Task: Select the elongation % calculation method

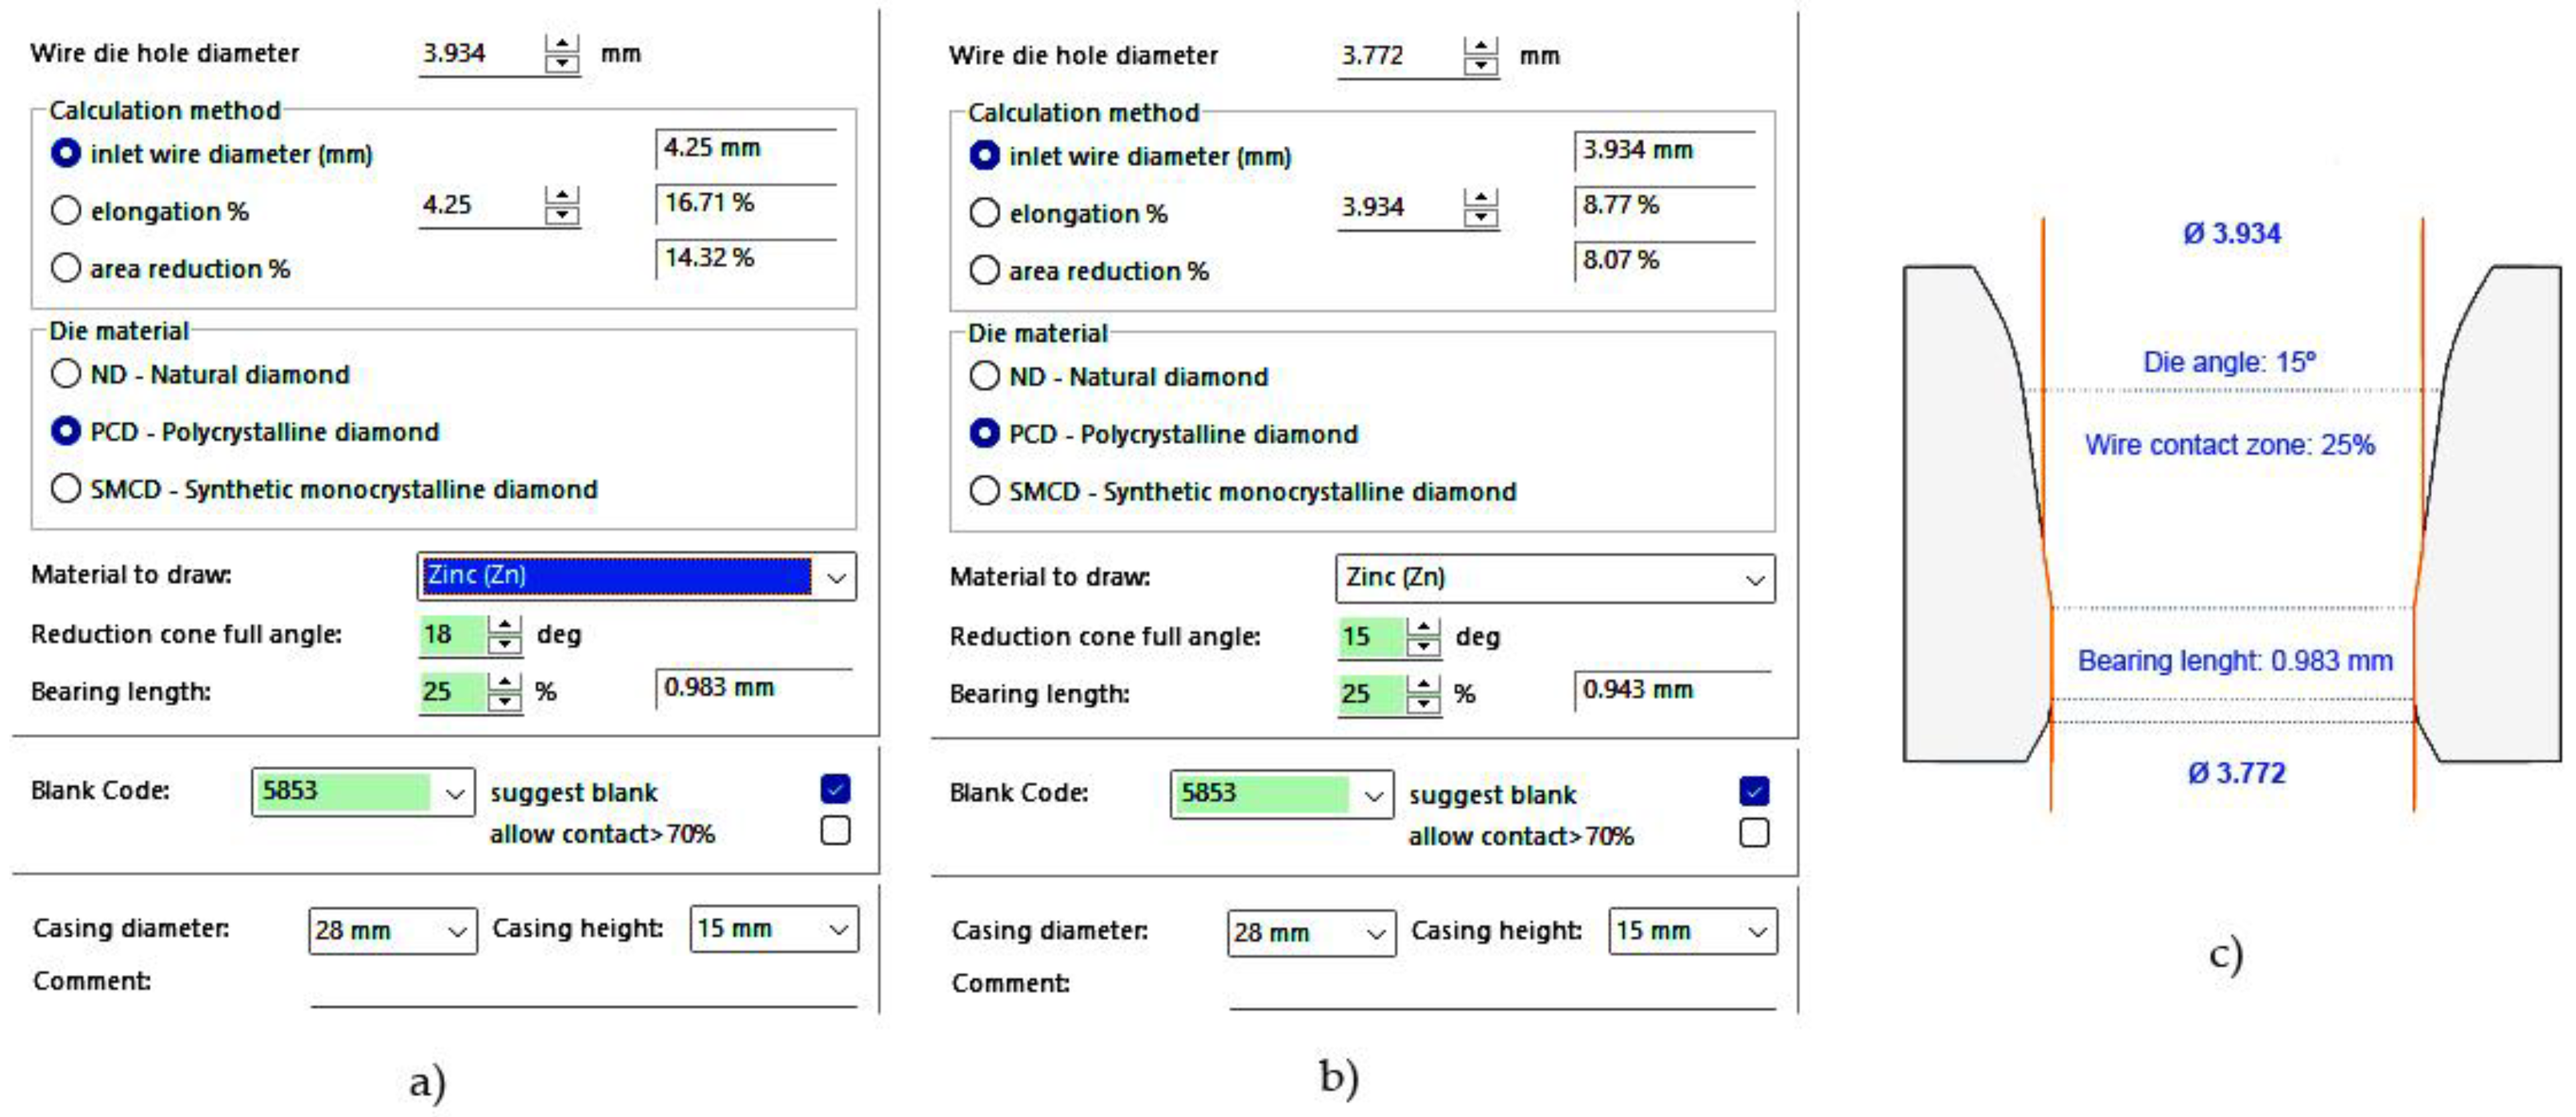Action: point(66,210)
